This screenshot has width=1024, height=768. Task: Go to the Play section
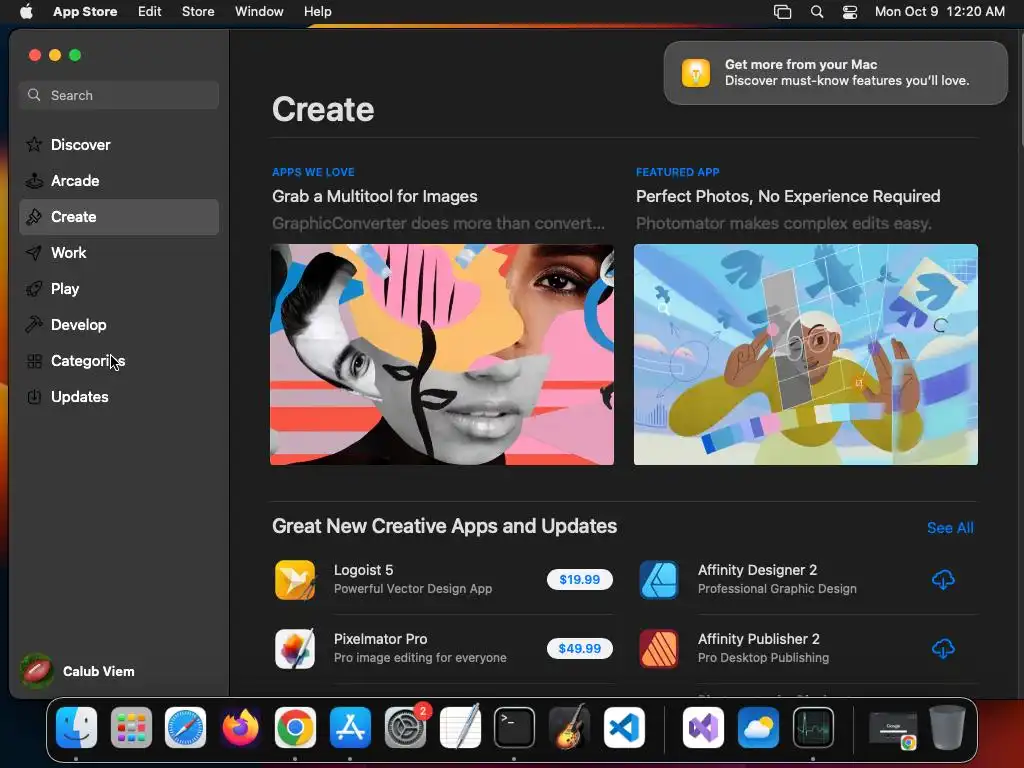[119, 289]
